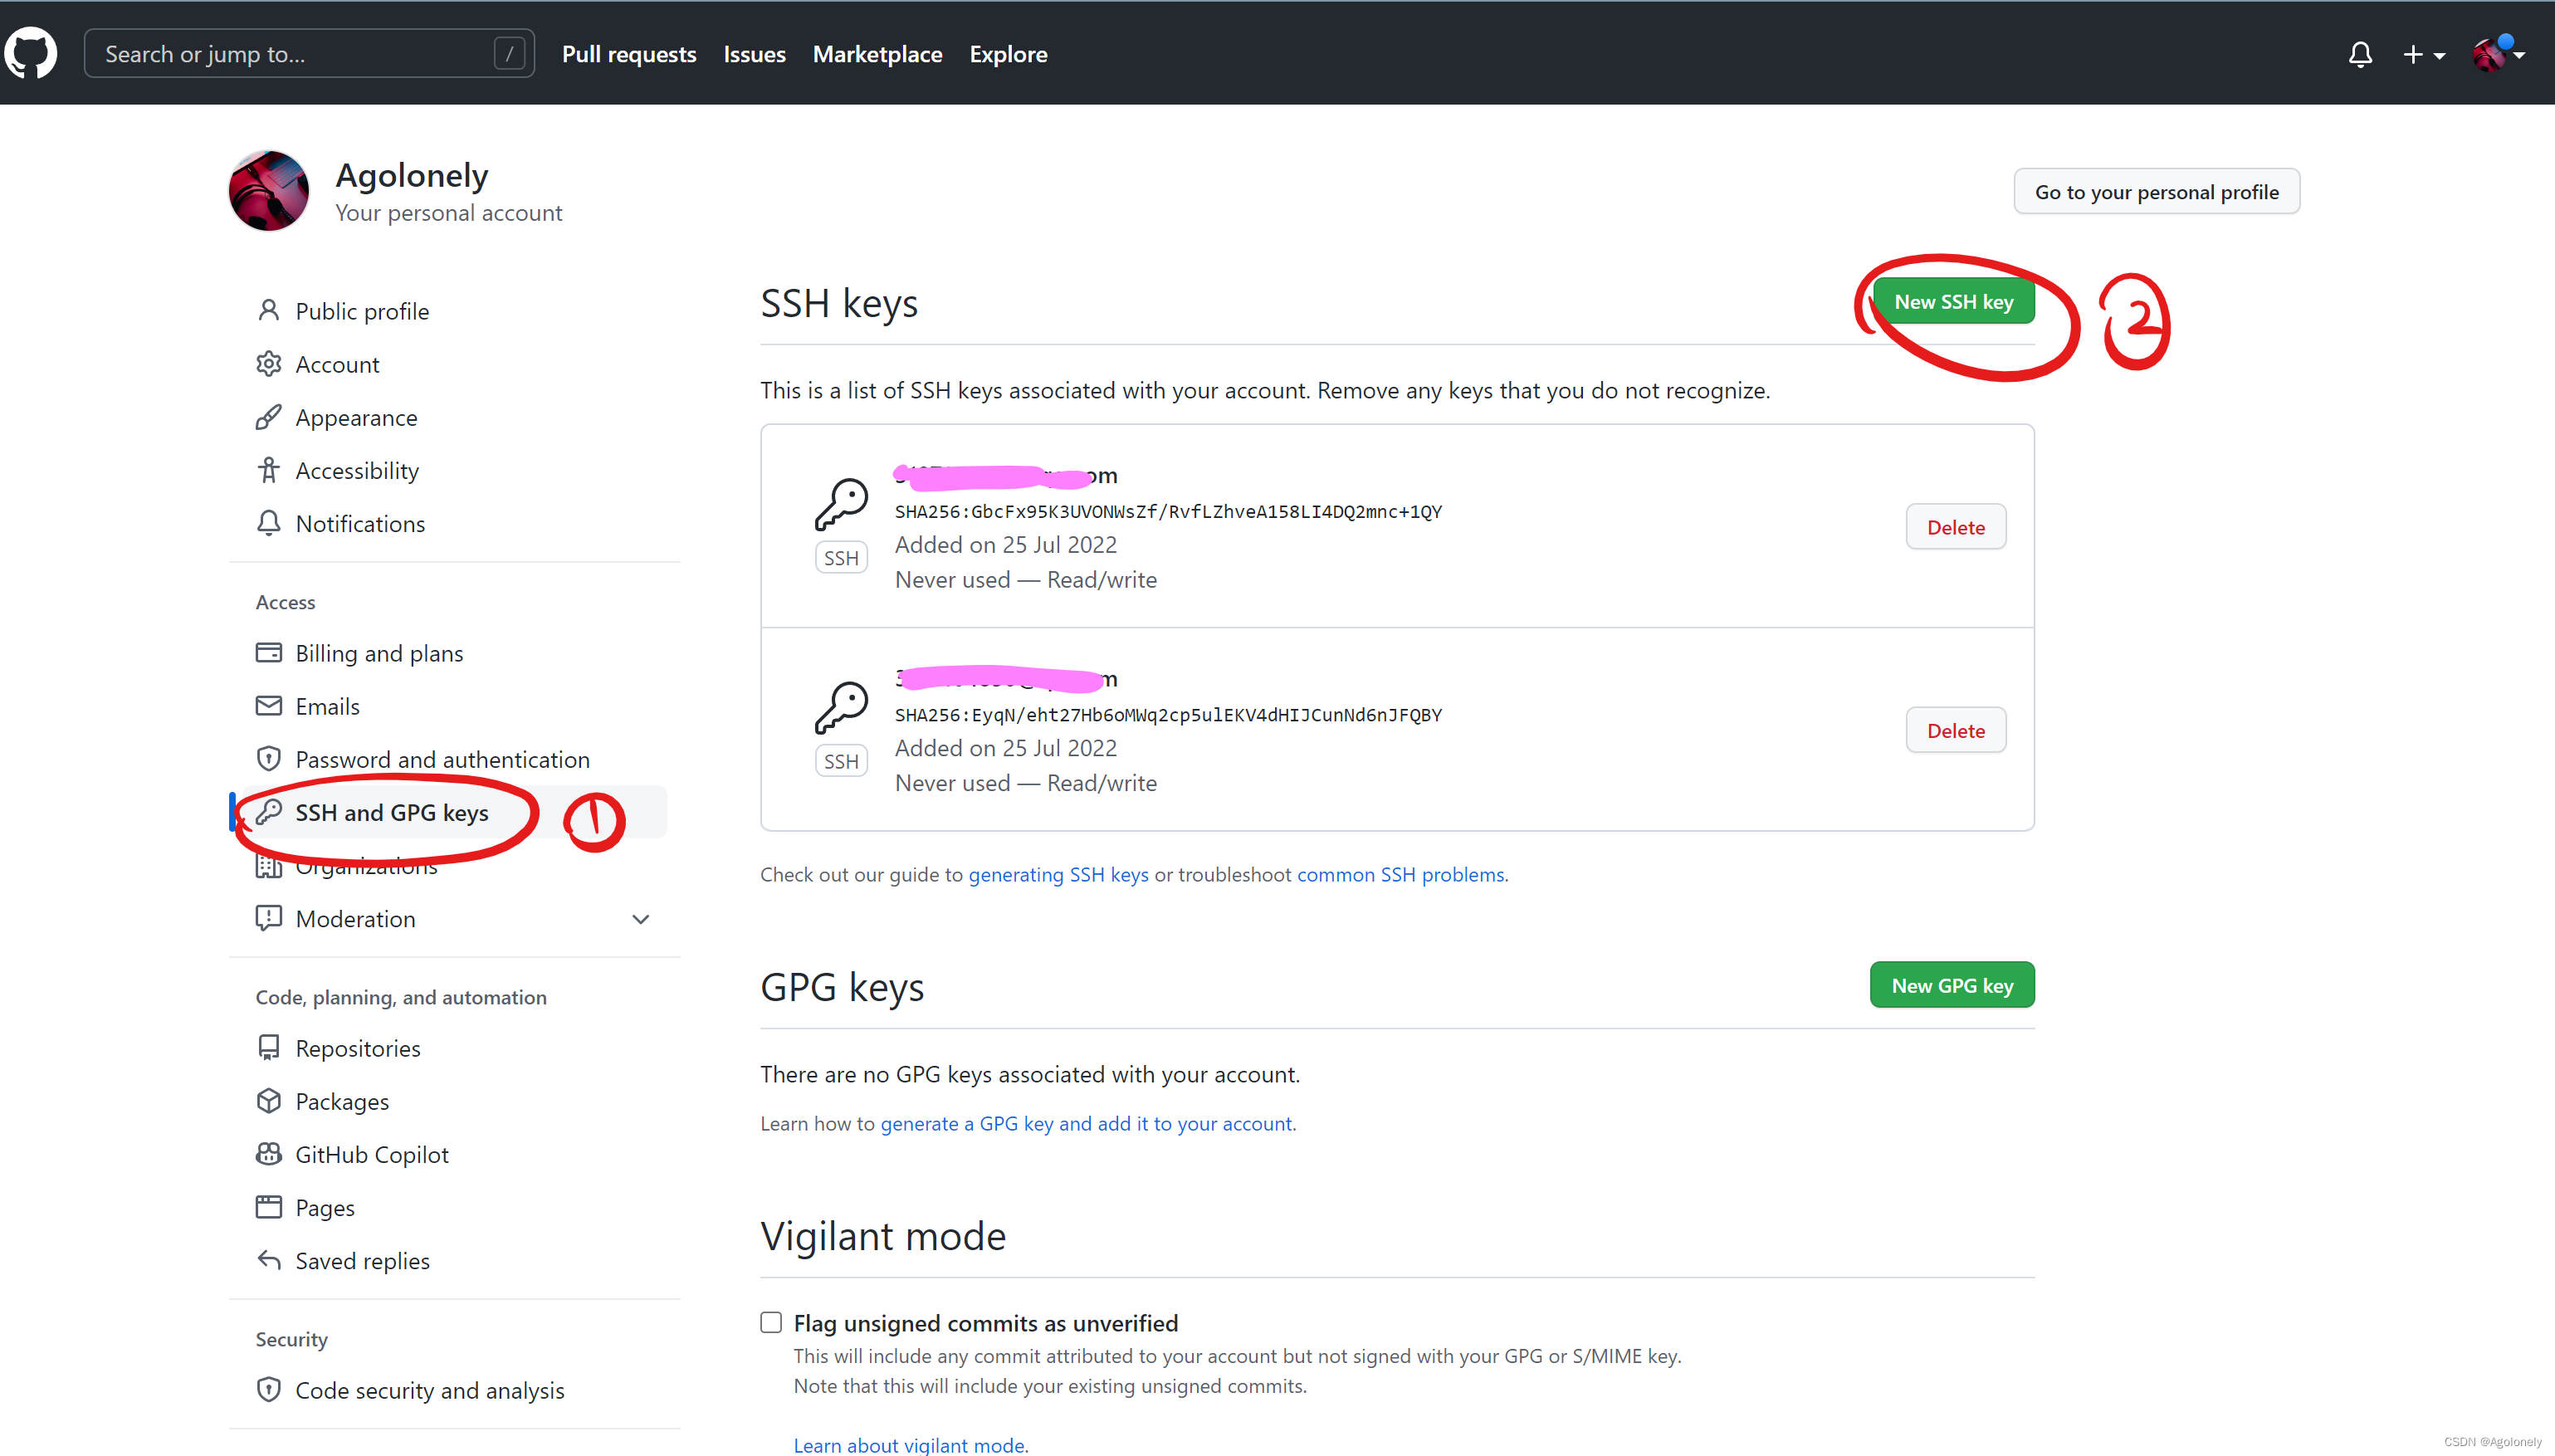Open the Agolonely account name link
Viewport: 2555px width, 1456px height.
pyautogui.click(x=412, y=175)
